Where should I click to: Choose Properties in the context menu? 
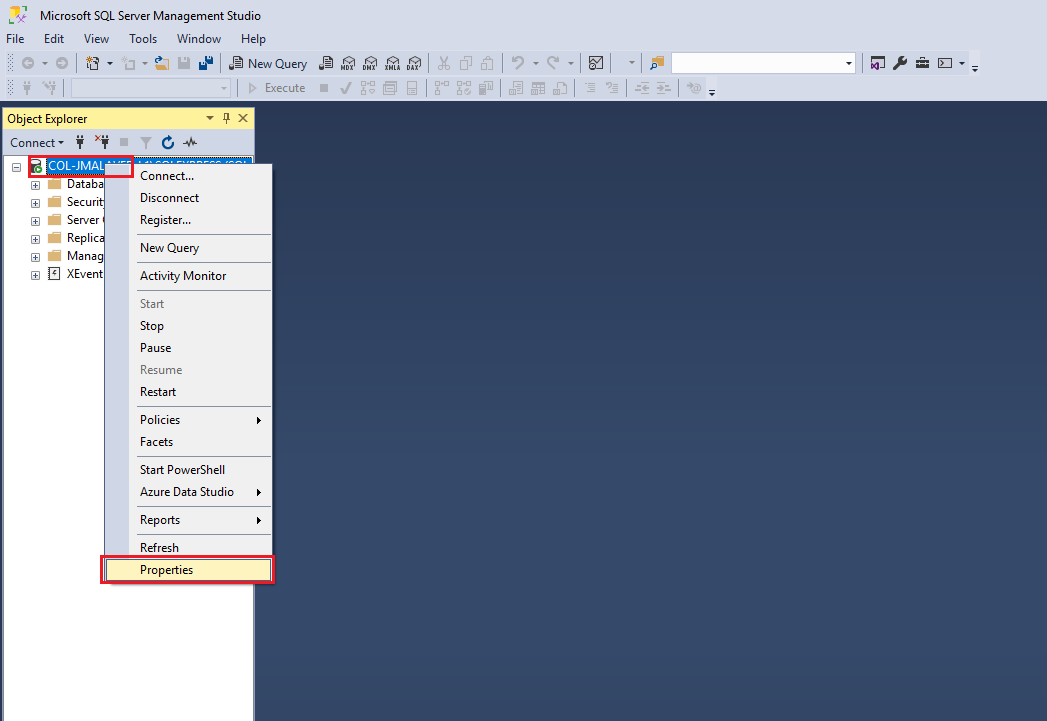coord(188,570)
